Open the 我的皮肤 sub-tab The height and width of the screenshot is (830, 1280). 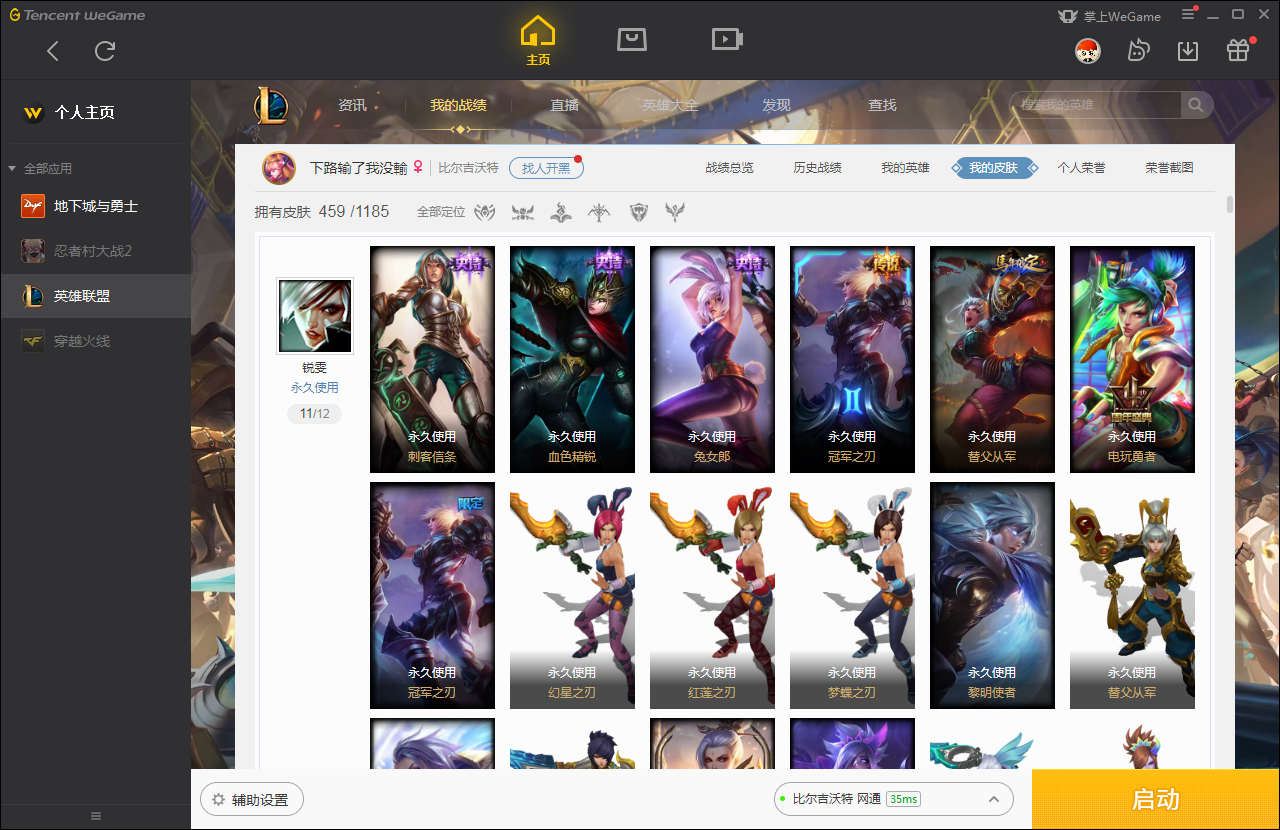point(993,168)
